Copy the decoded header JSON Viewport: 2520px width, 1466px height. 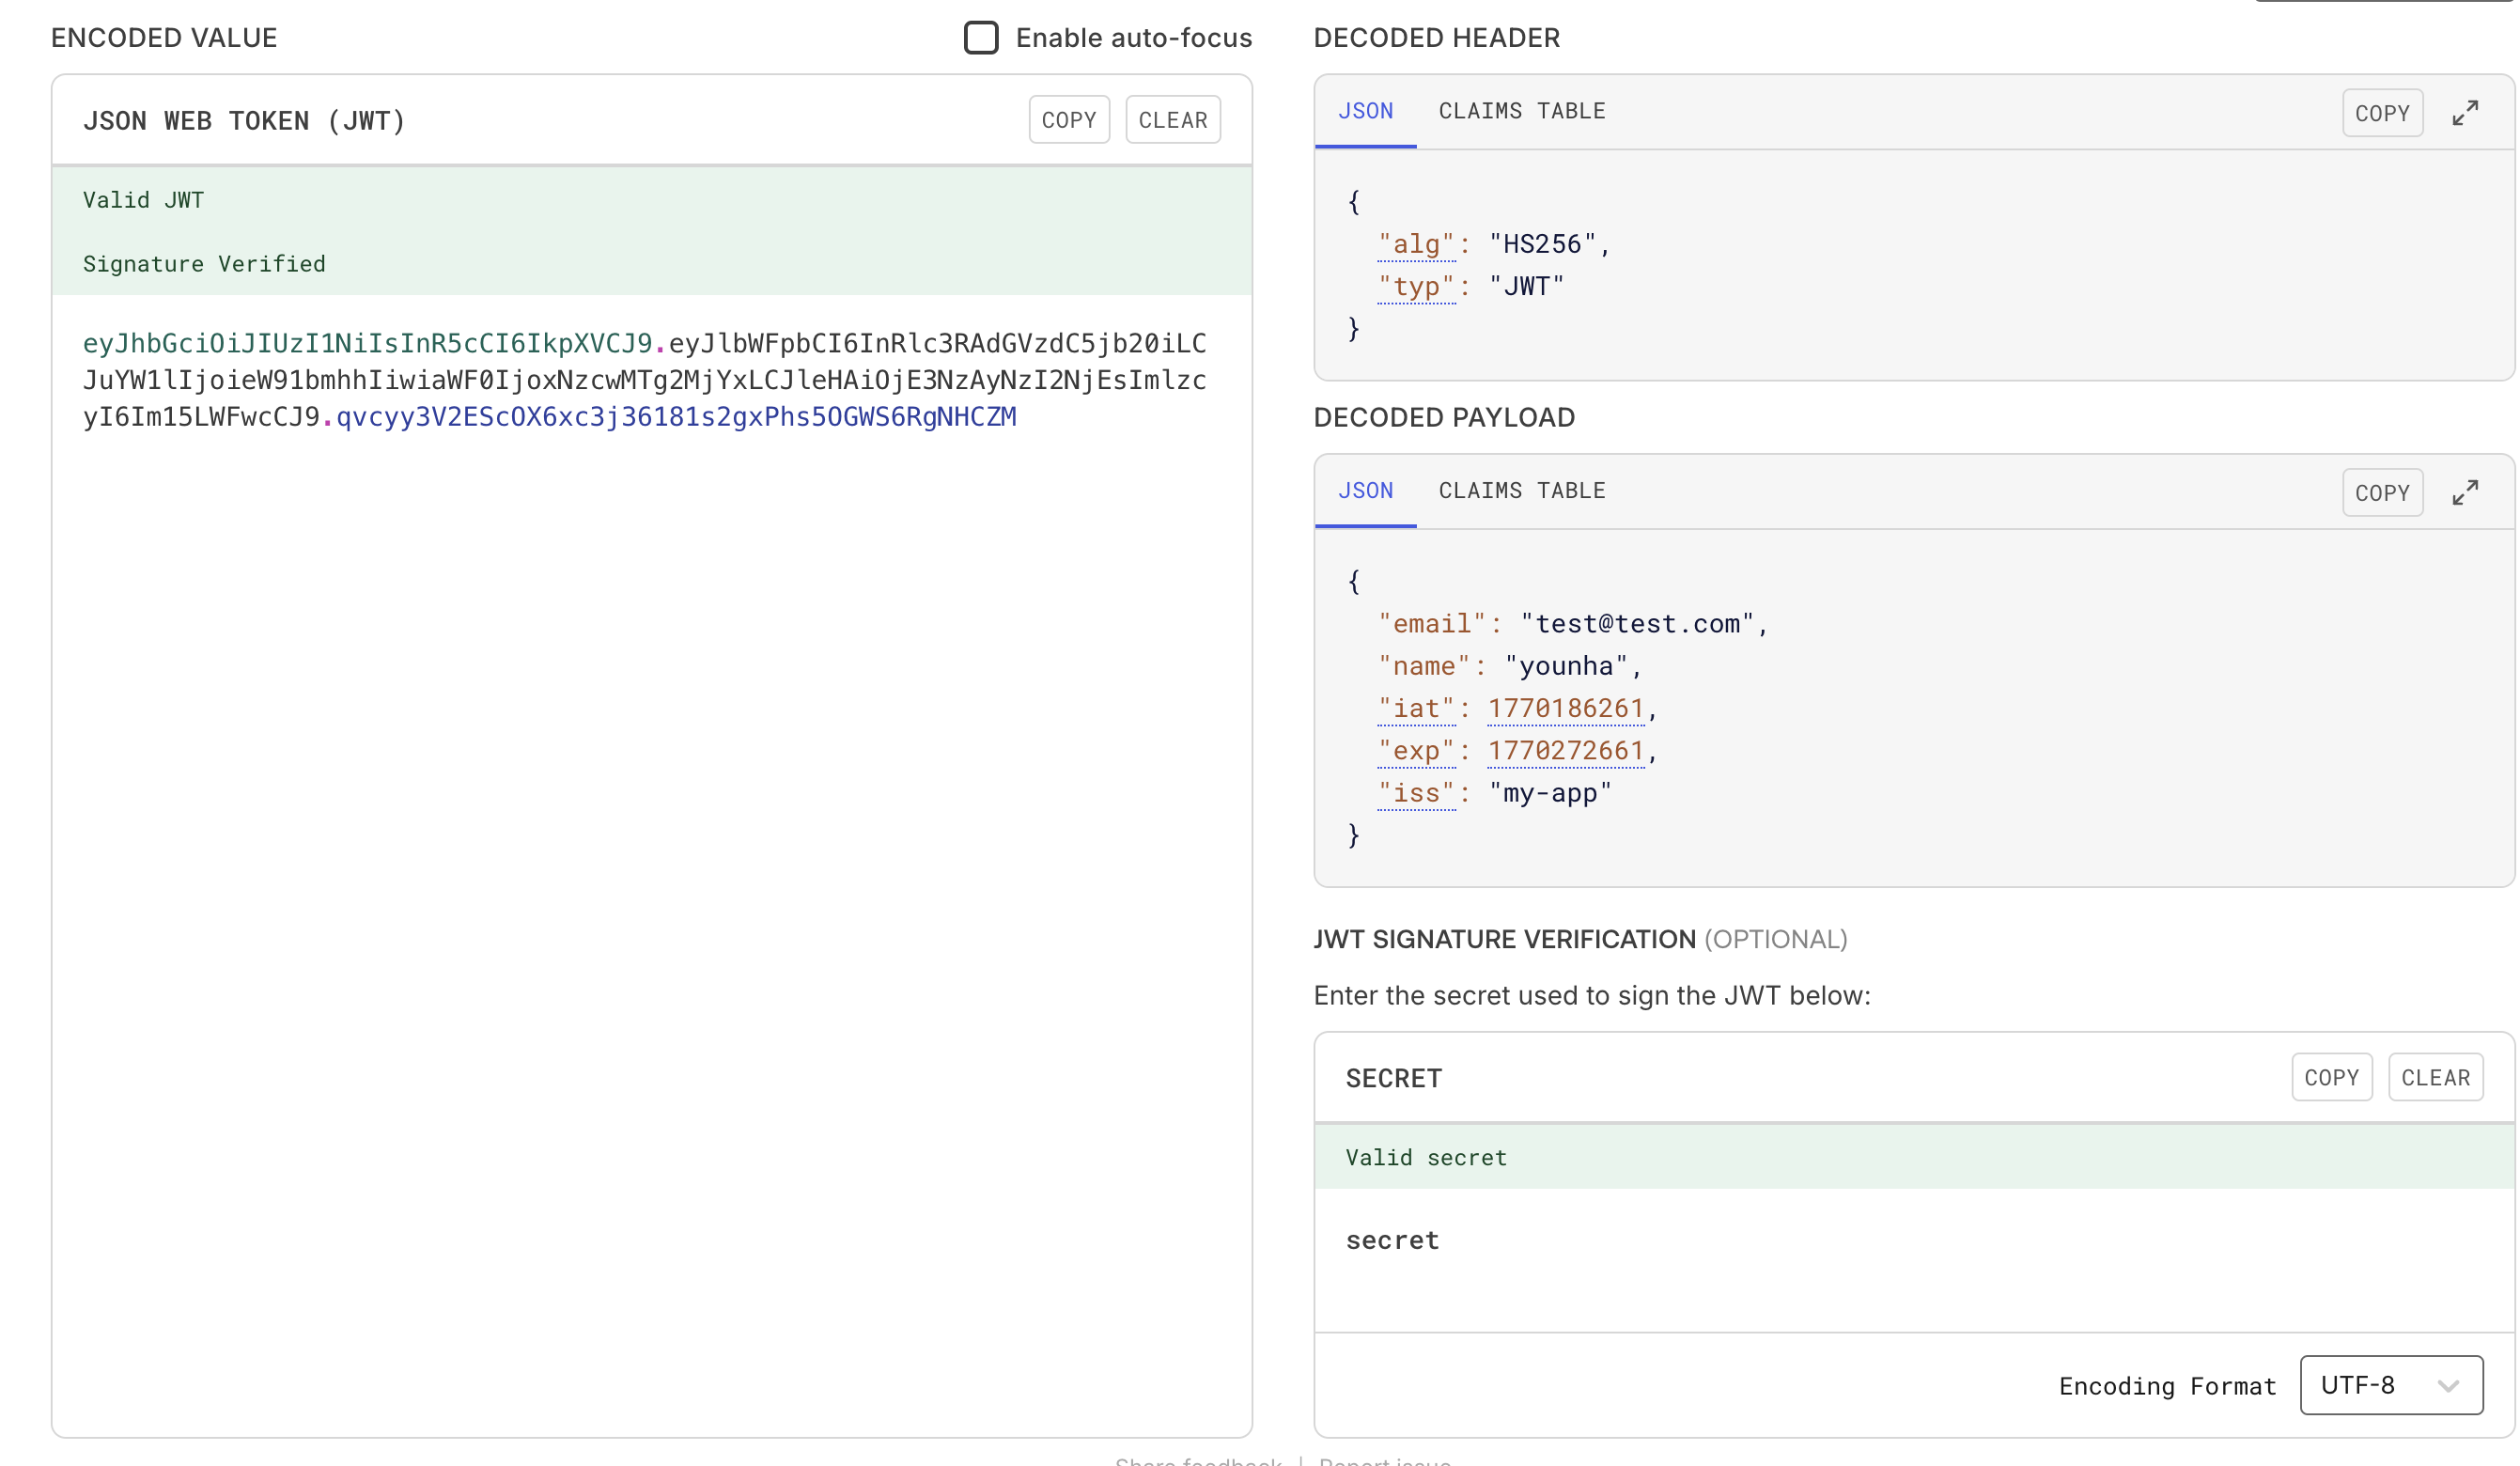(x=2382, y=113)
